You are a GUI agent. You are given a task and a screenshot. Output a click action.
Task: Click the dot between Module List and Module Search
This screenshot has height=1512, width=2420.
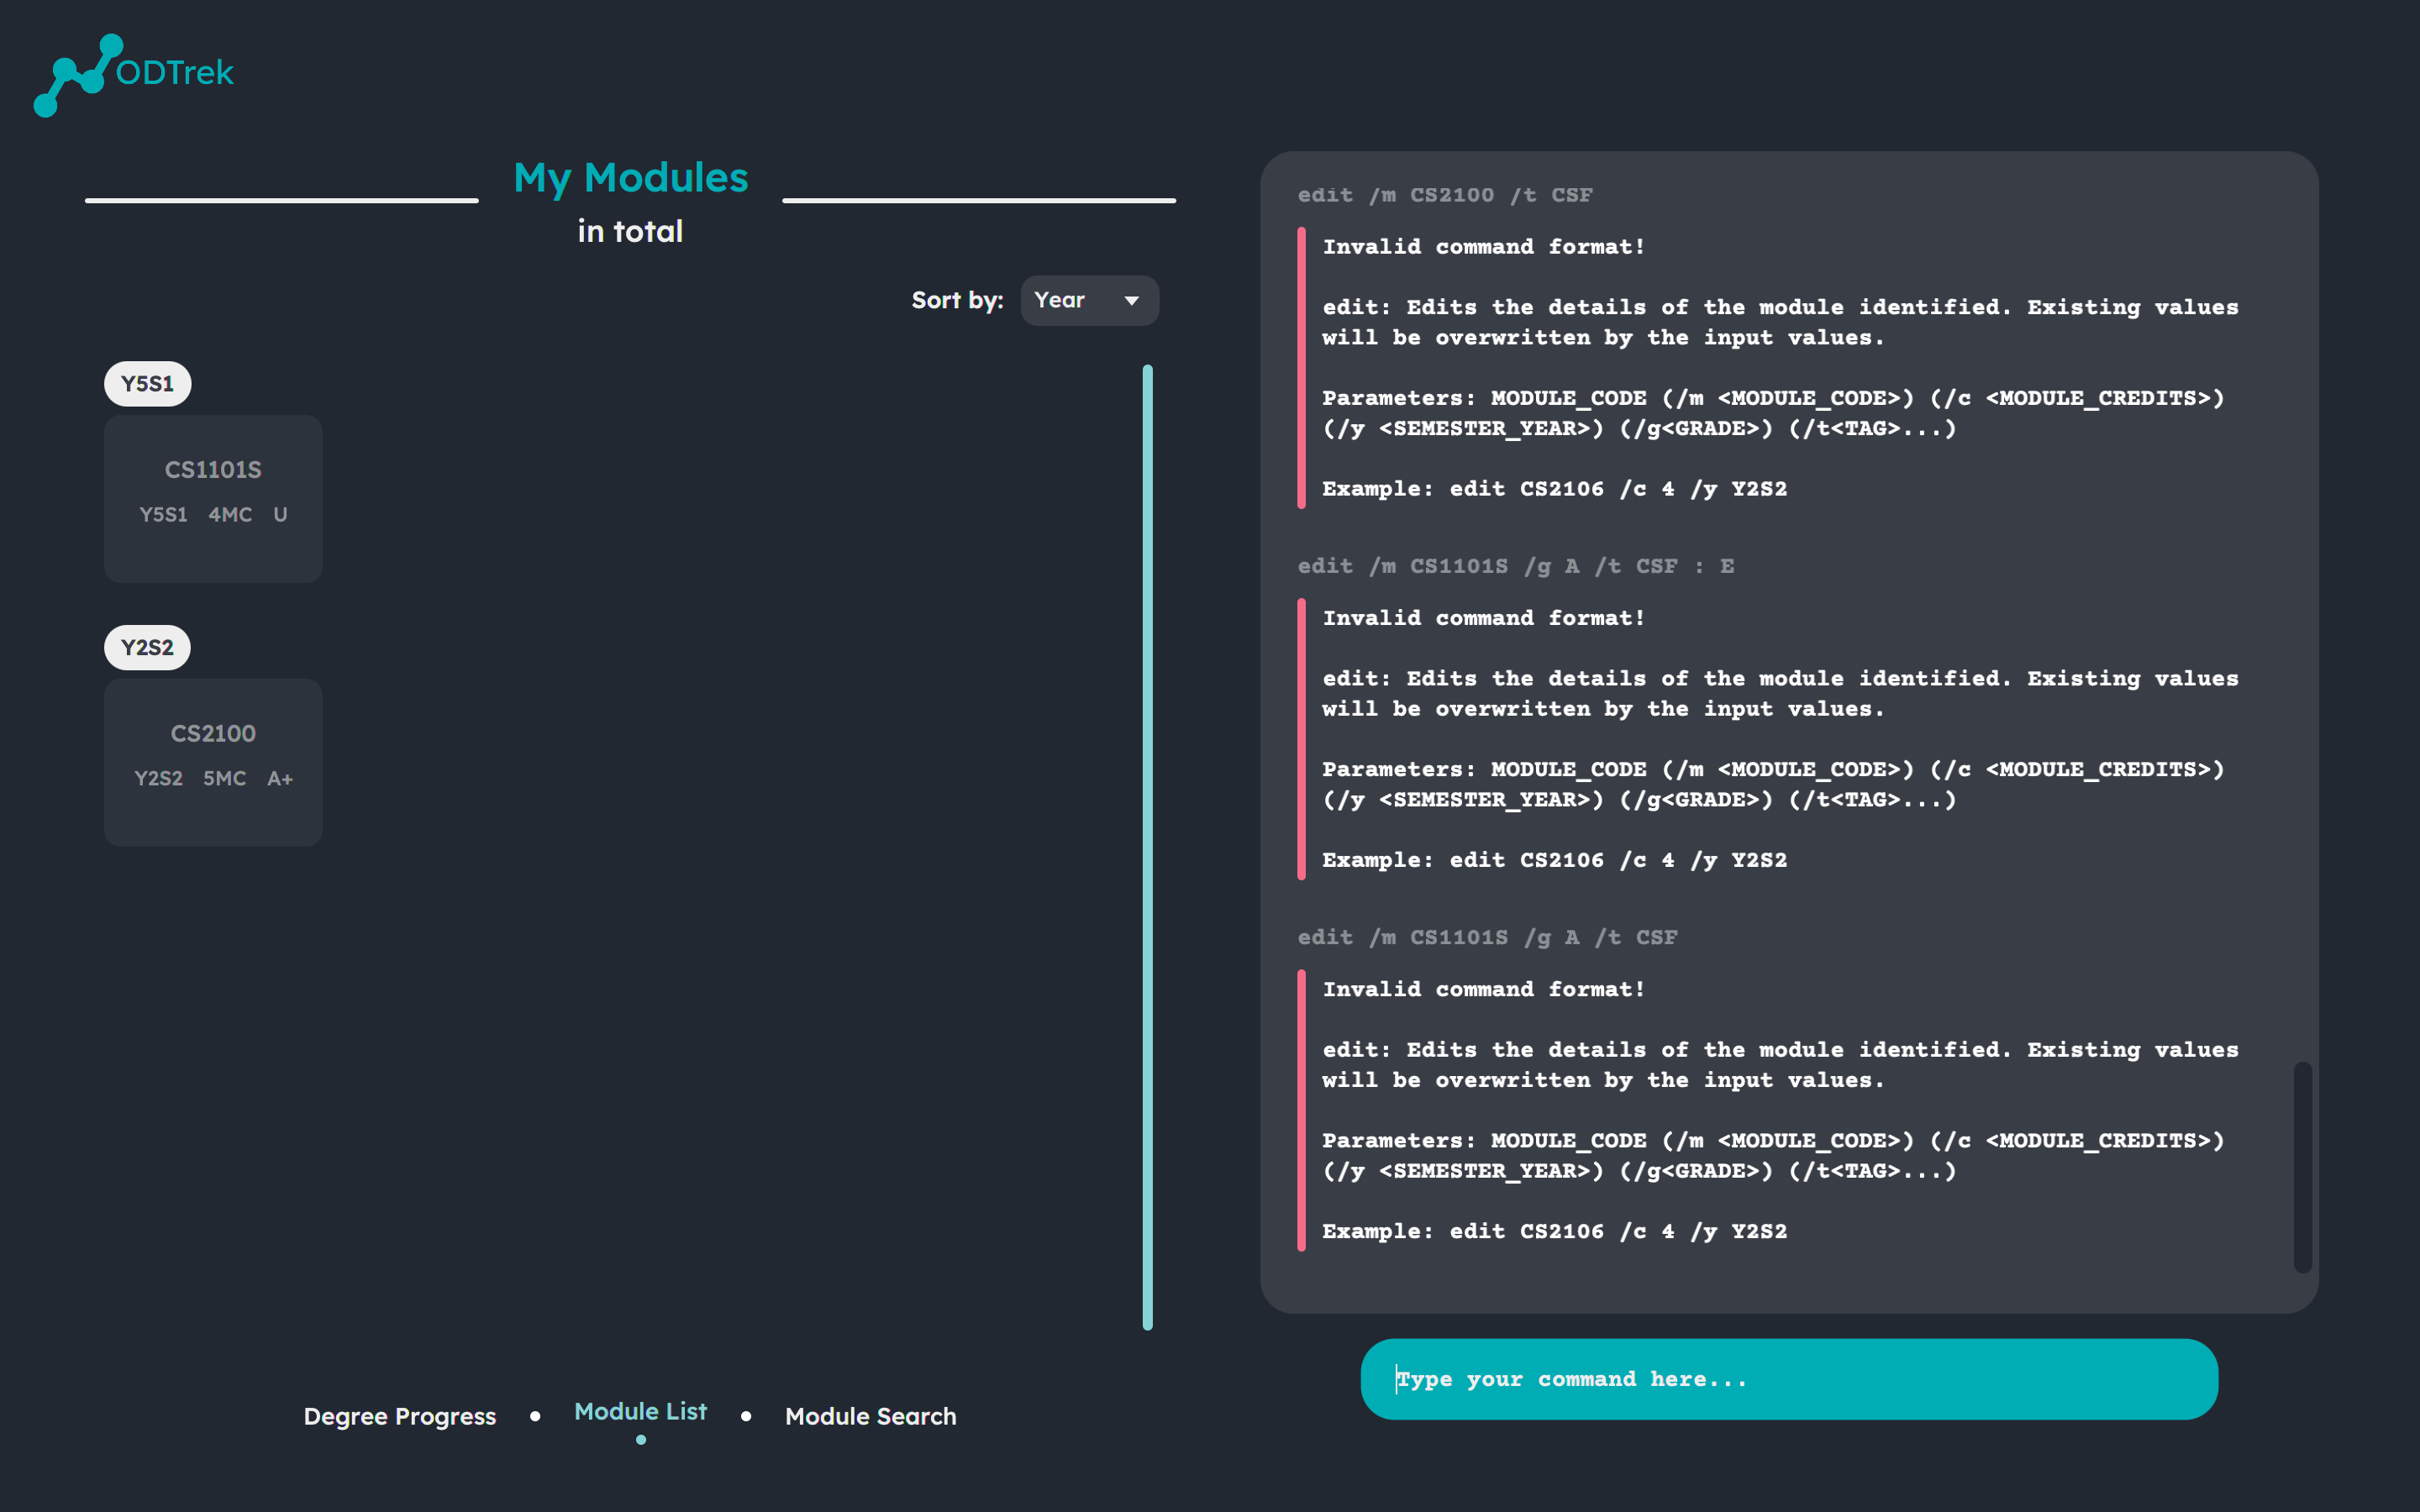pos(746,1416)
